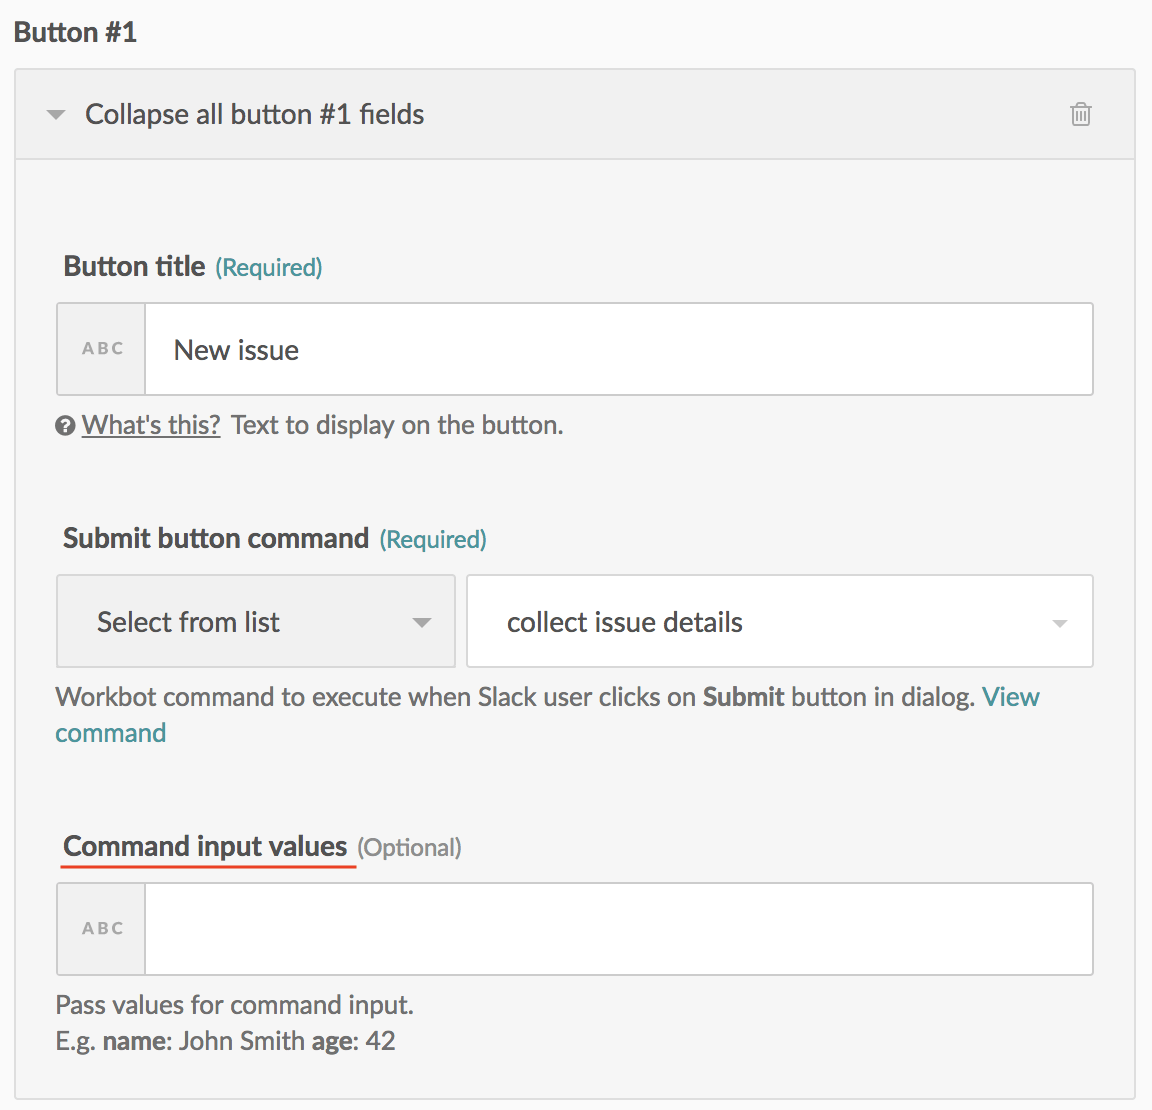Focus the empty Command input values field
The image size is (1152, 1110).
618,929
